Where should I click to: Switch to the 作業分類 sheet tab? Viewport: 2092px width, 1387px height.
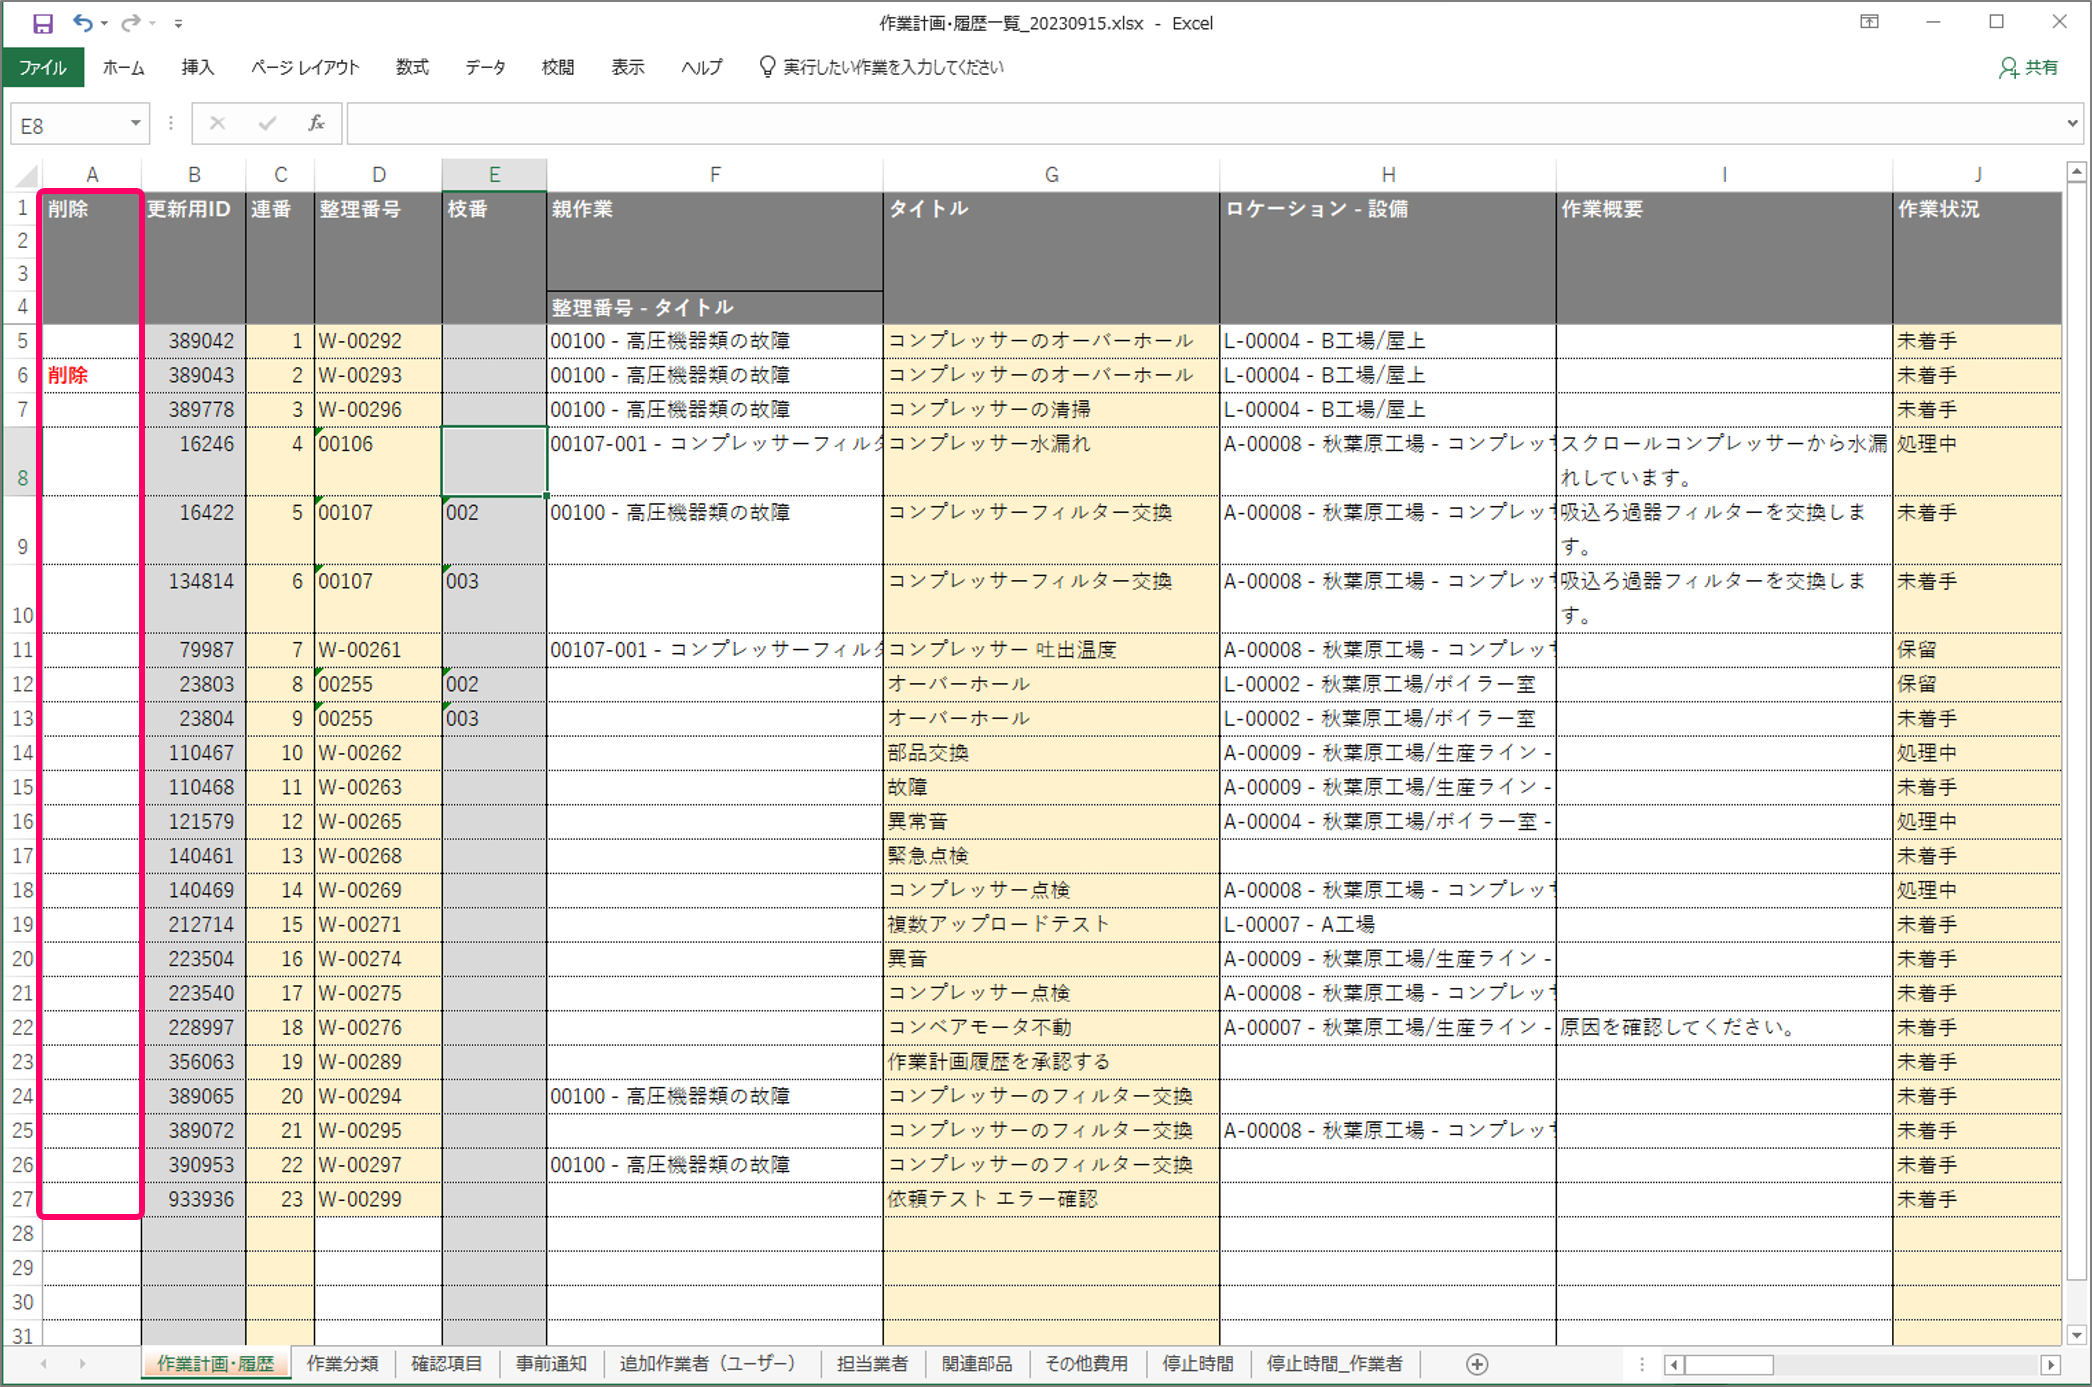(342, 1364)
